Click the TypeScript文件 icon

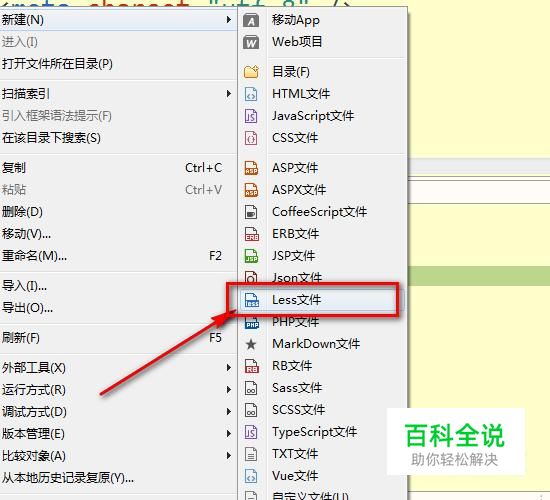tap(251, 432)
